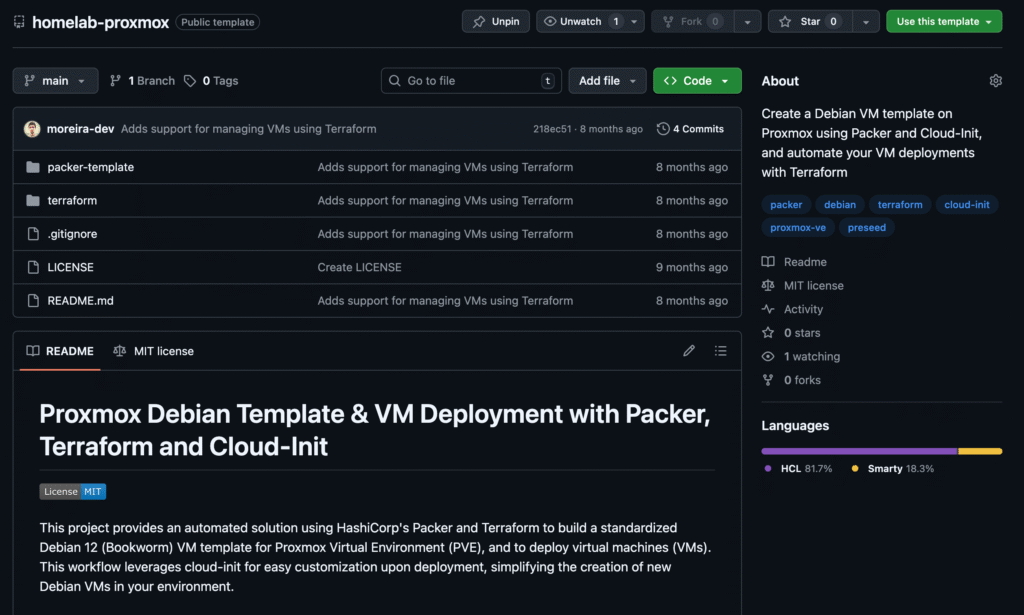Open the 4 Commits history link

coord(690,129)
